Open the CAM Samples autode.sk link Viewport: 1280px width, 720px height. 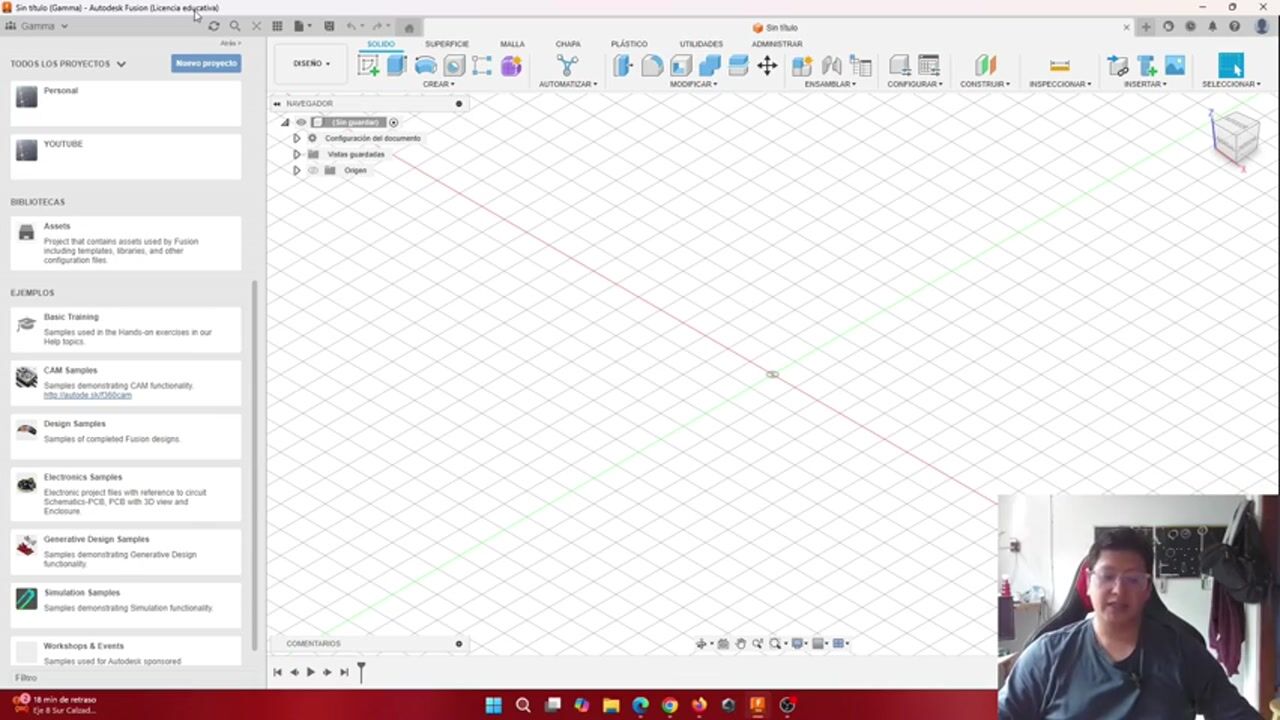[87, 395]
